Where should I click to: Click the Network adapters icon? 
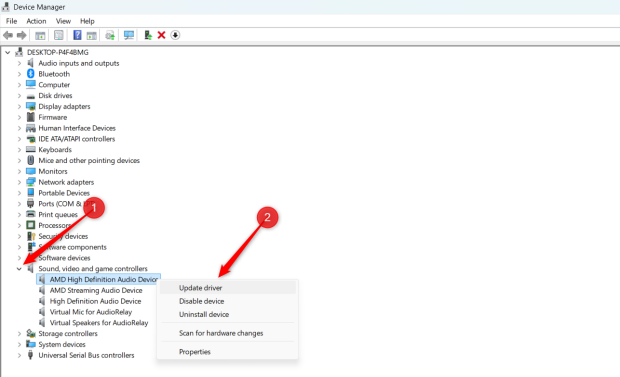point(30,182)
